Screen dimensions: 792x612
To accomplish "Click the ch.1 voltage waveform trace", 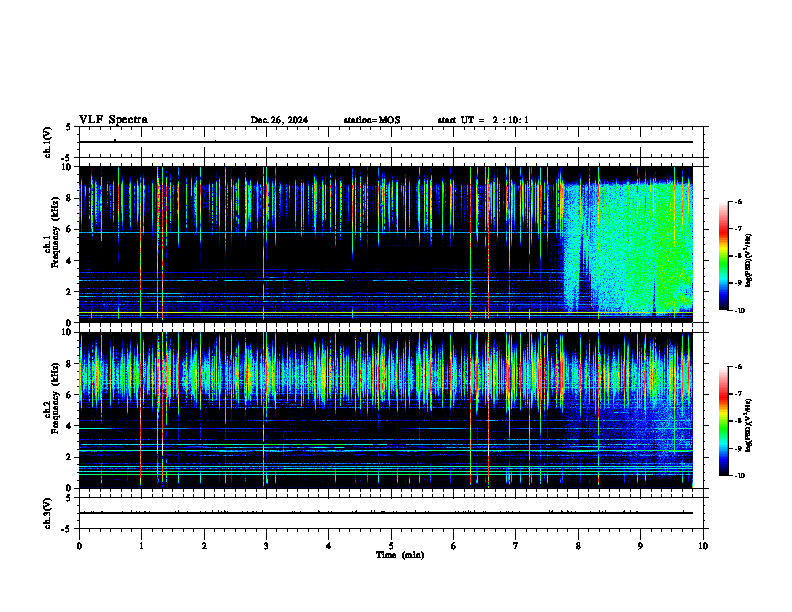I will point(386,142).
